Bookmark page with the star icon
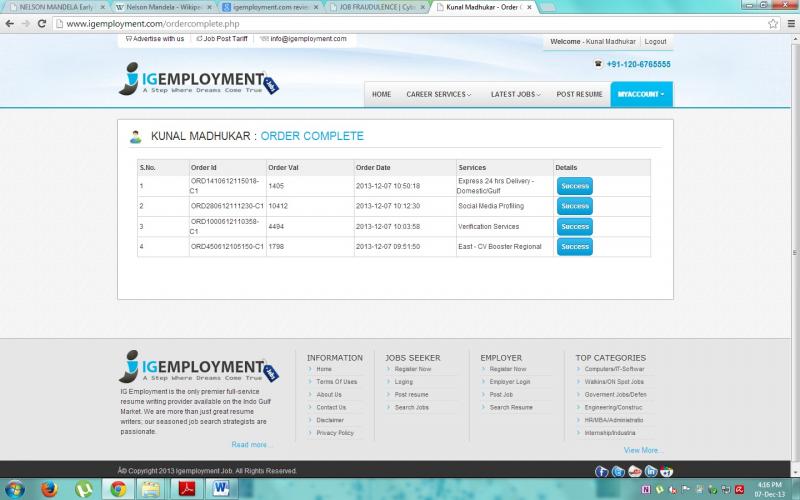This screenshot has width=800, height=500. [773, 23]
